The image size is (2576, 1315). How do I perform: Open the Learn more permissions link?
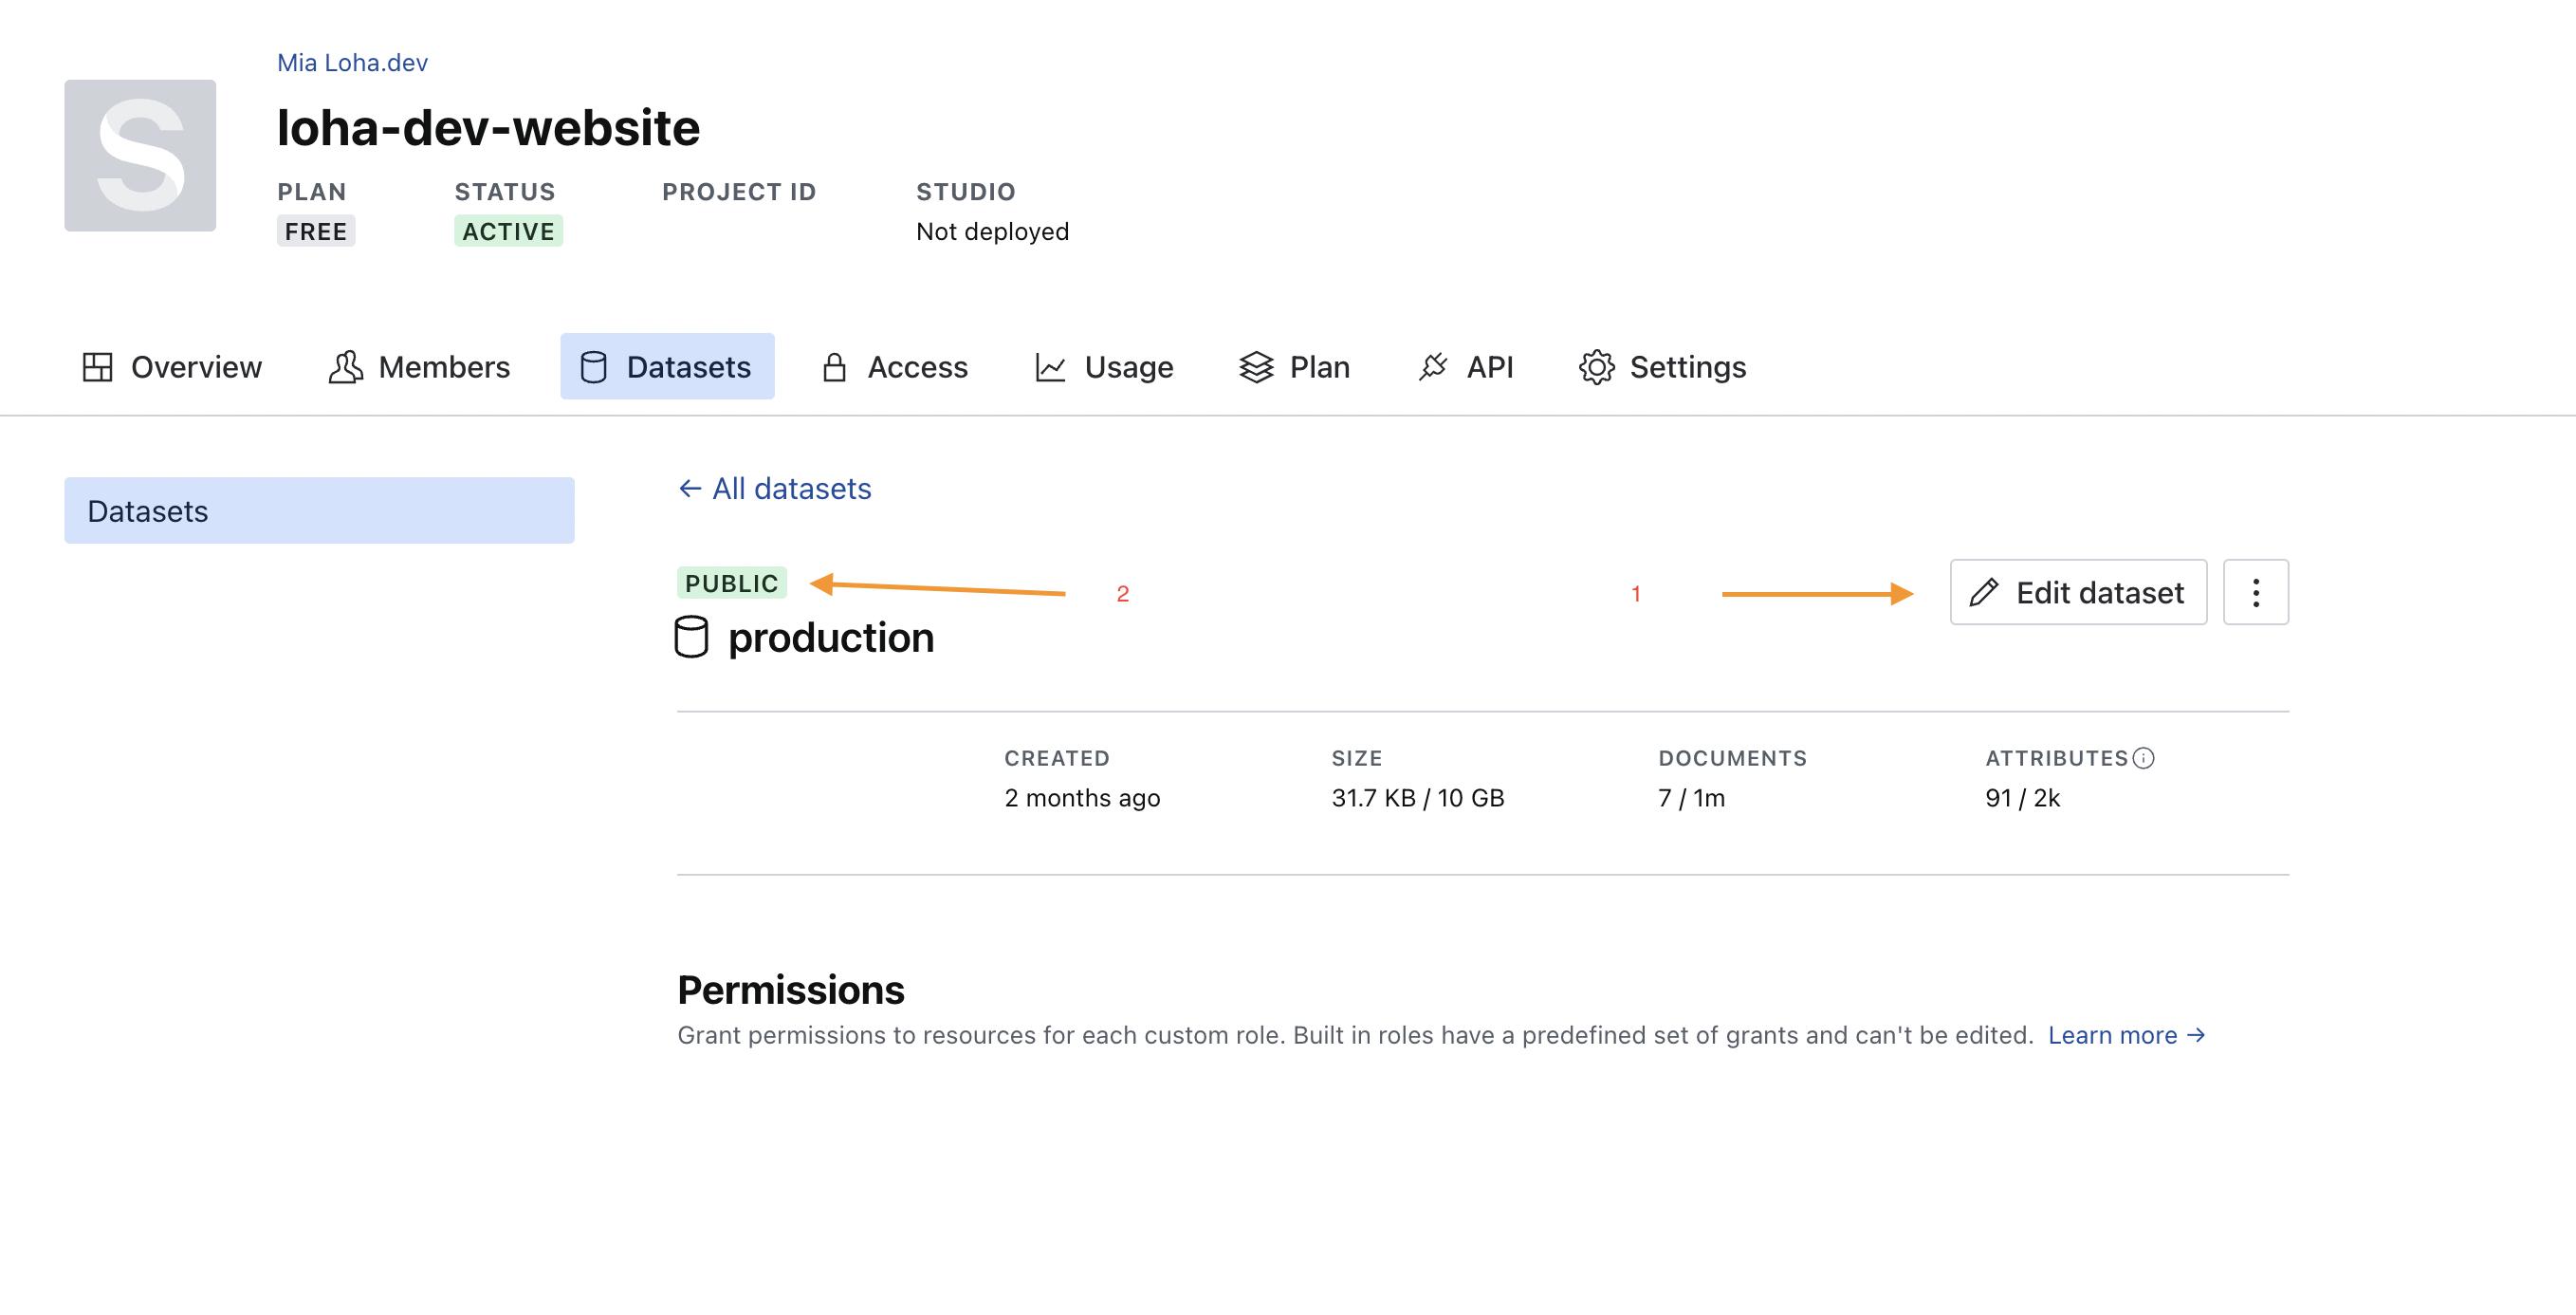[2126, 1035]
